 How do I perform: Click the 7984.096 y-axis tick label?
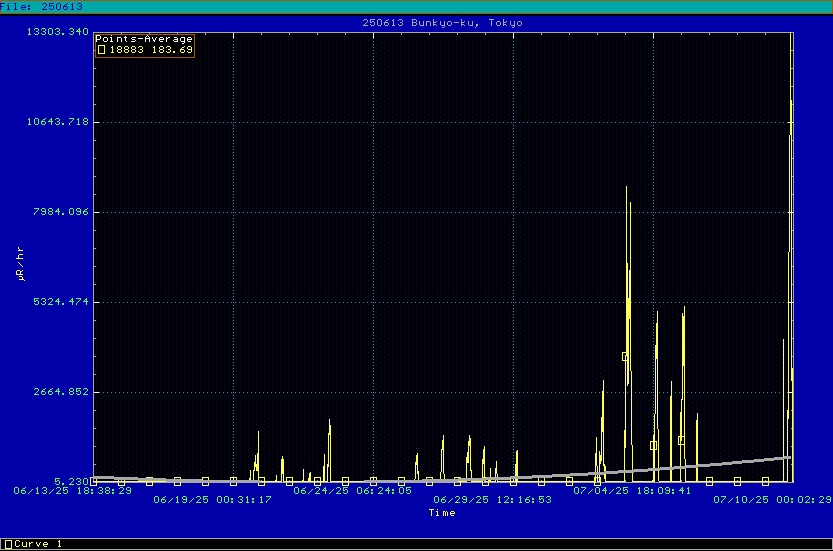[x=60, y=212]
